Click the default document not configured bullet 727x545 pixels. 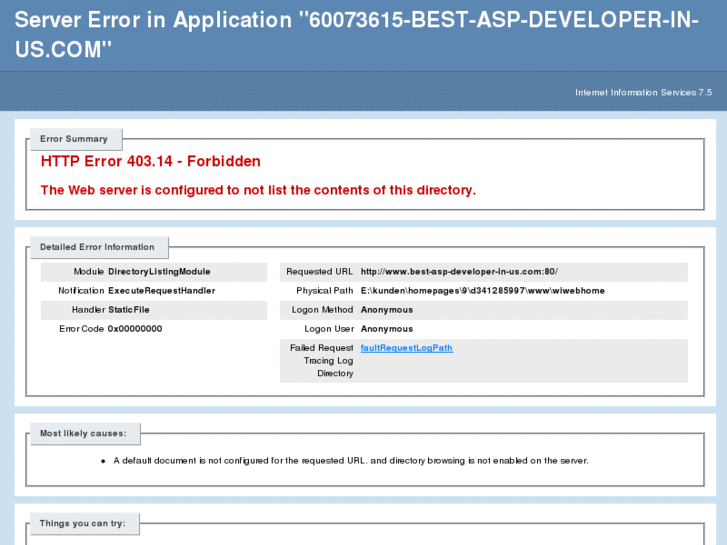[x=350, y=461]
